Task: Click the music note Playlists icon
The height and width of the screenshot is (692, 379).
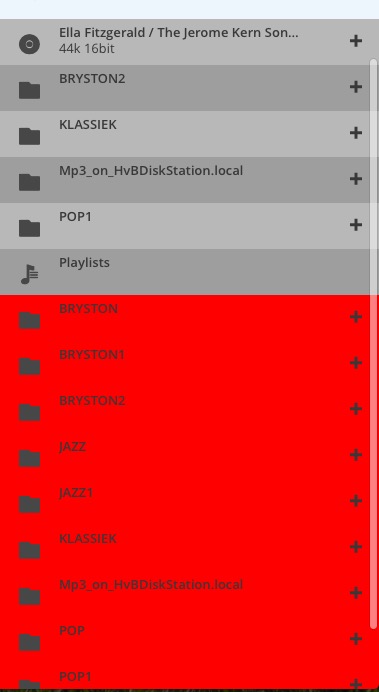Action: 30,274
